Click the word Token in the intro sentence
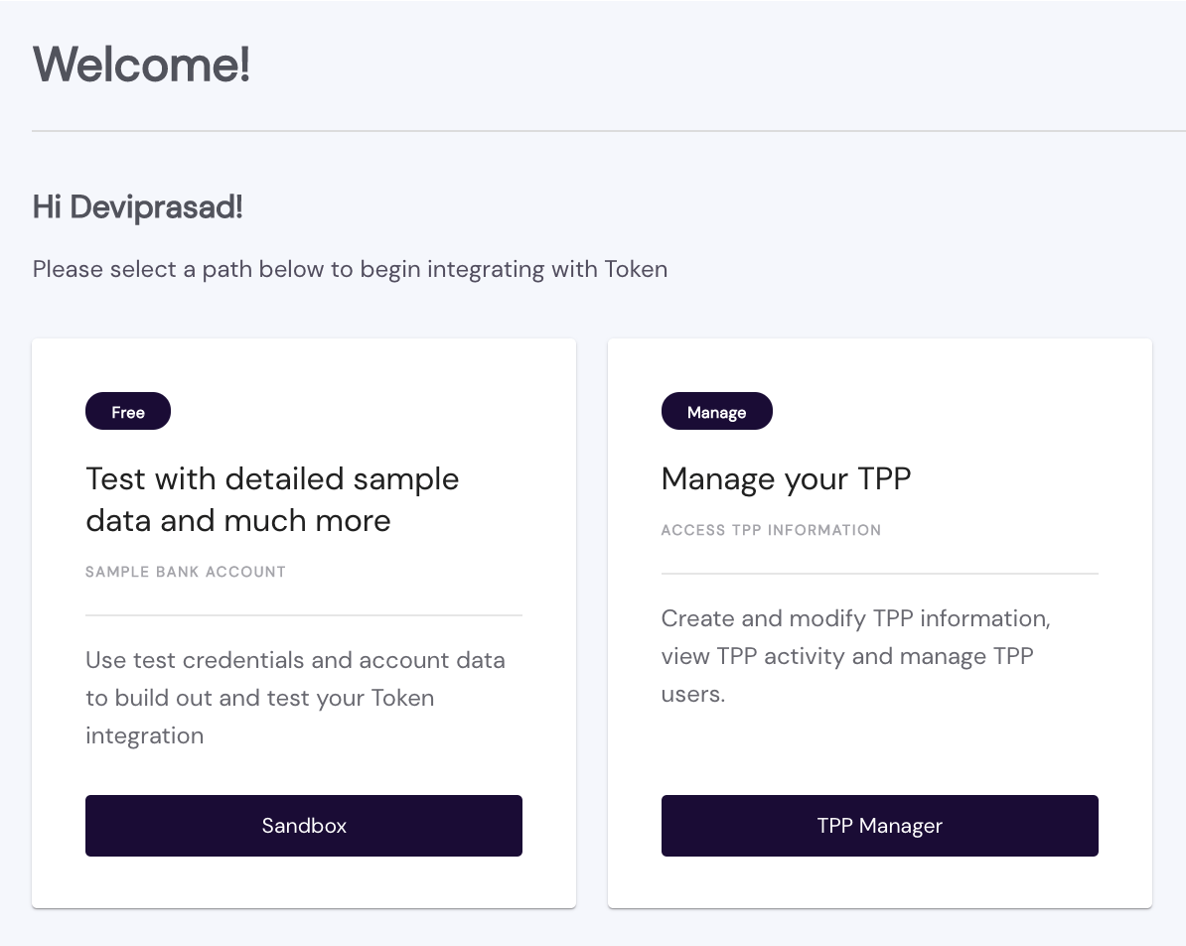1186x946 pixels. 635,269
